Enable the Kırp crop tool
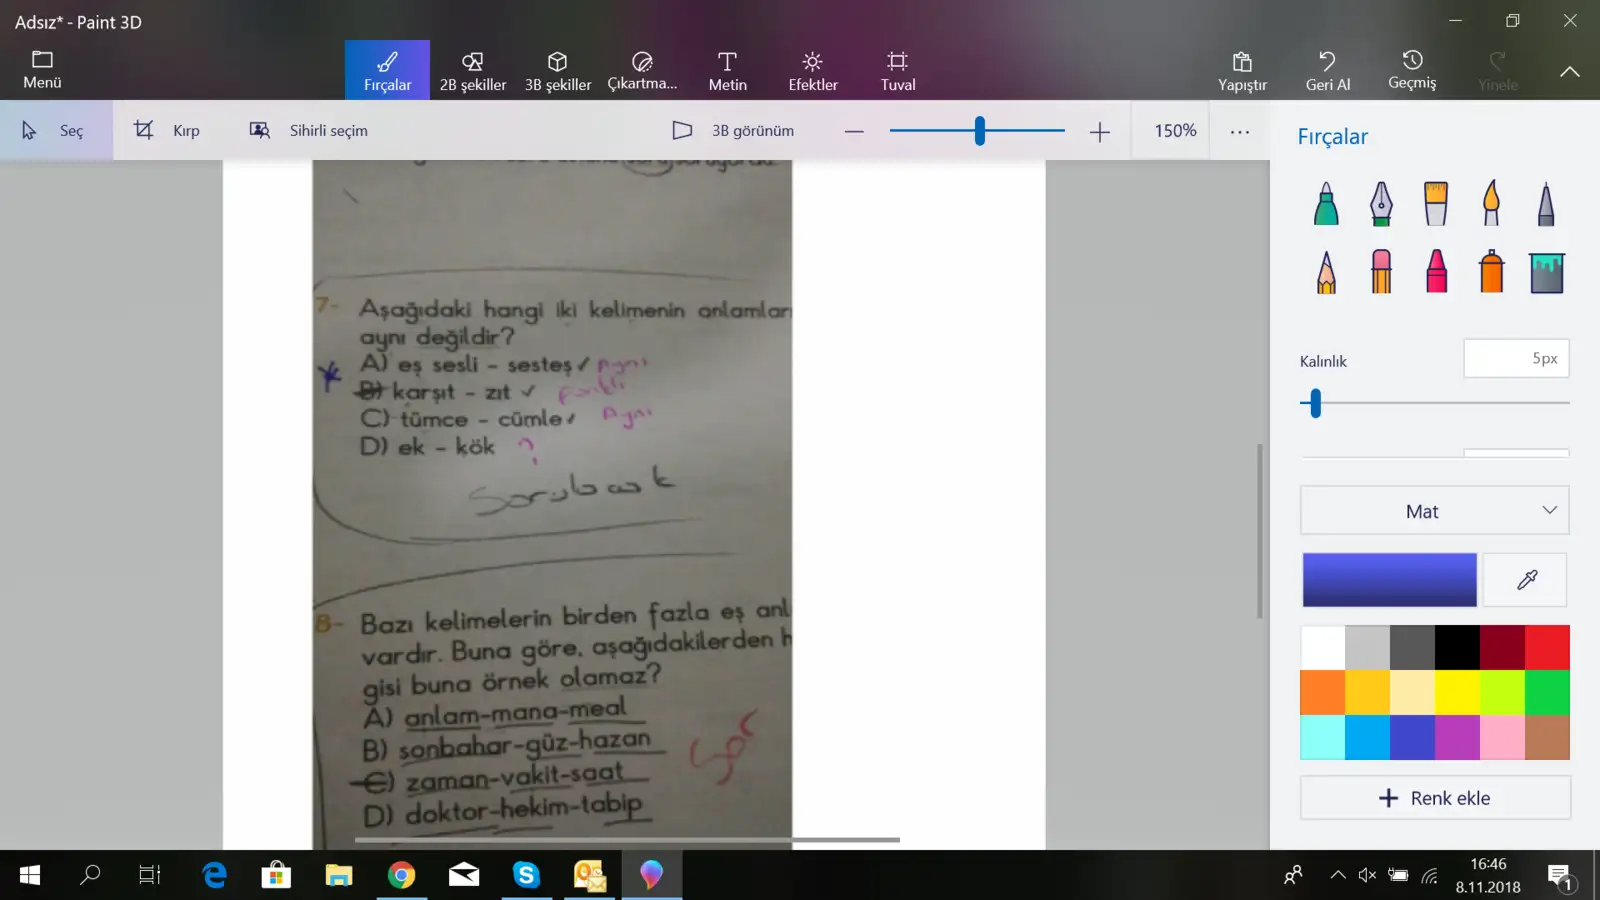 pyautogui.click(x=167, y=131)
